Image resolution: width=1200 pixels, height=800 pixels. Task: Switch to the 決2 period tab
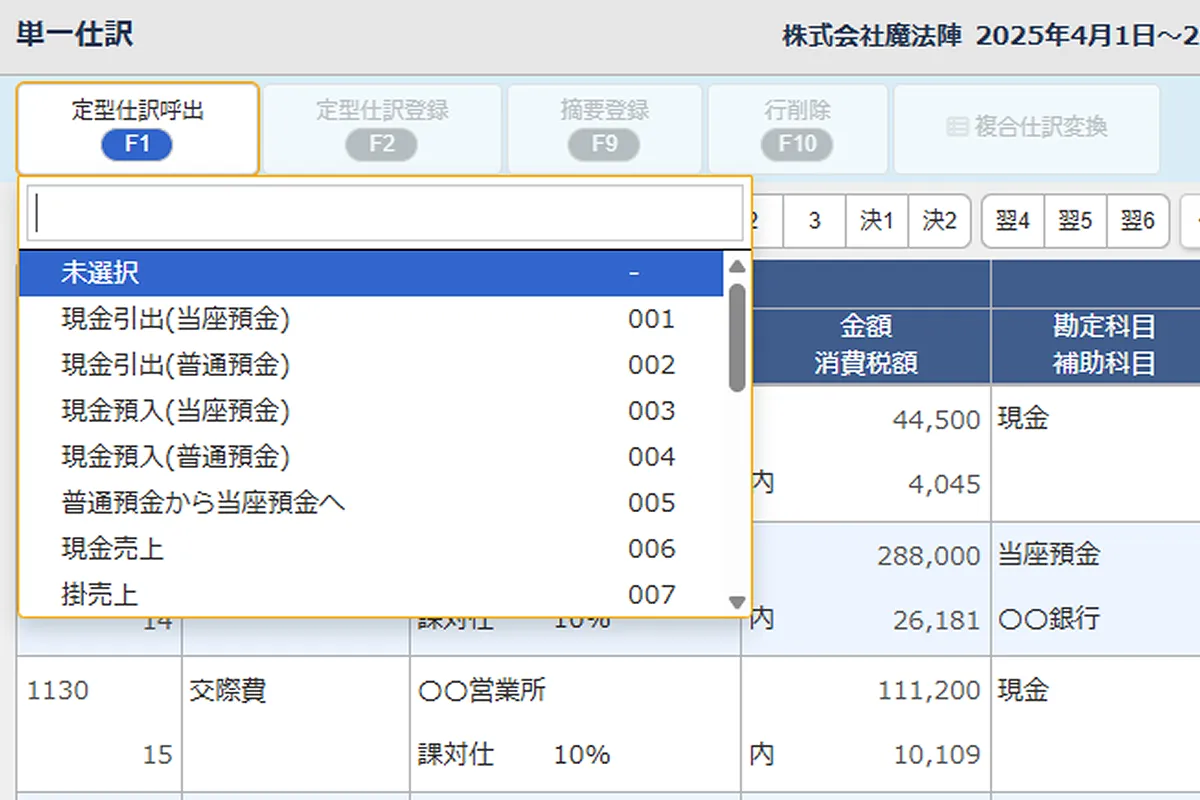coord(939,221)
